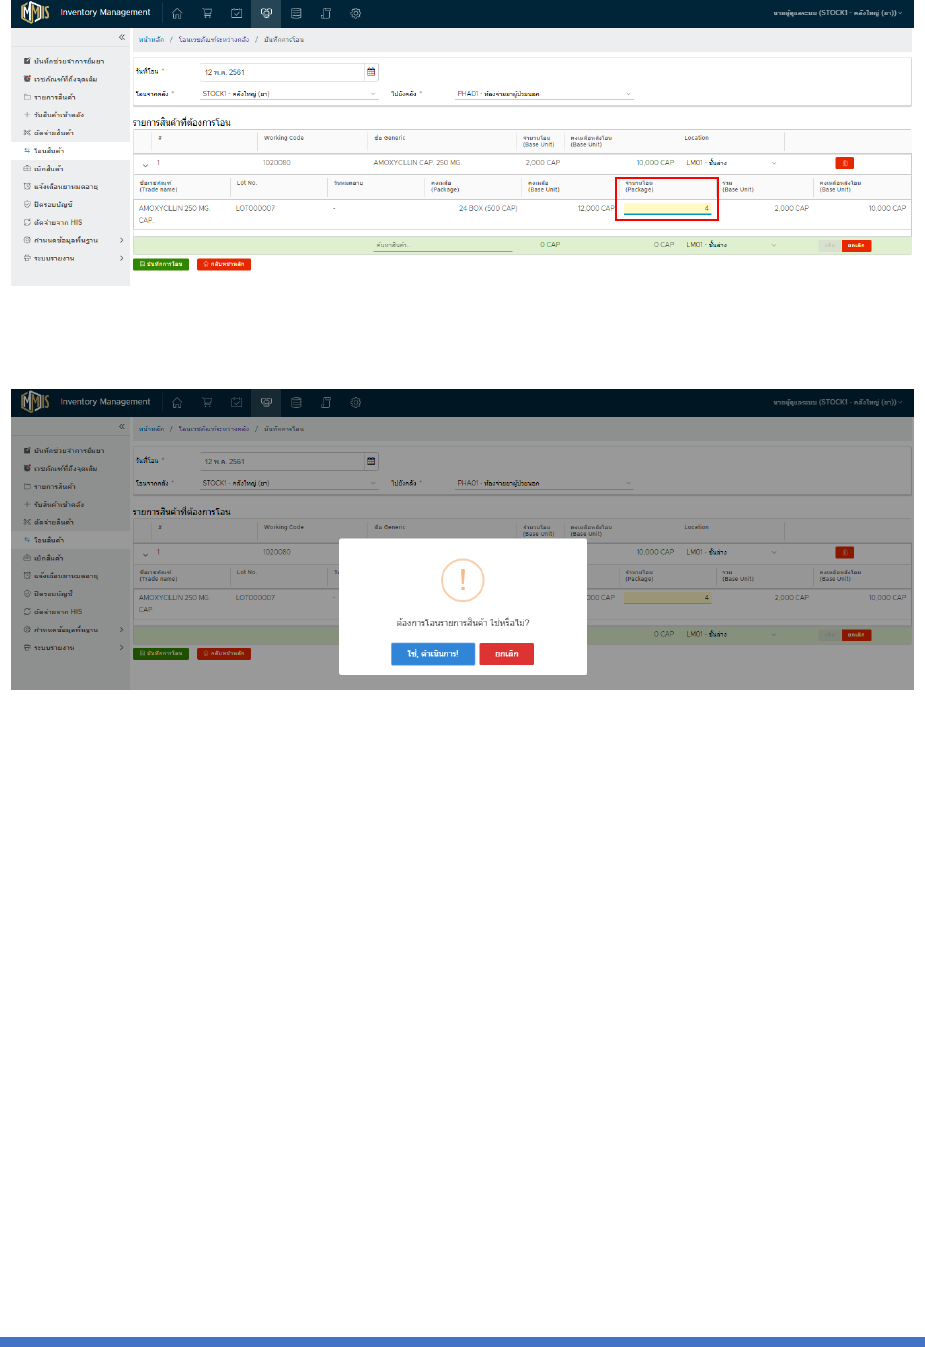This screenshot has height=1347, width=925.
Task: Select the highlighted inventory icon in upper screenshot navbar
Action: coord(266,13)
